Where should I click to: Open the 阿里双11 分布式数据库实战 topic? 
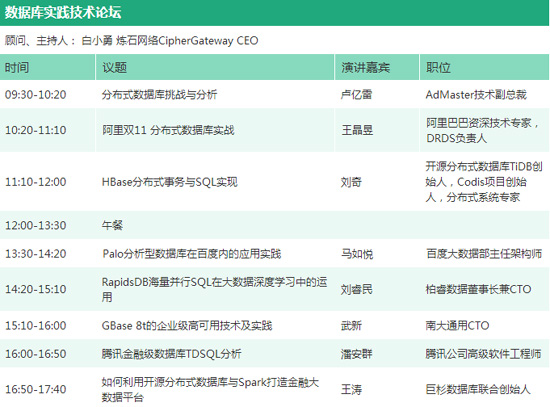click(x=168, y=130)
